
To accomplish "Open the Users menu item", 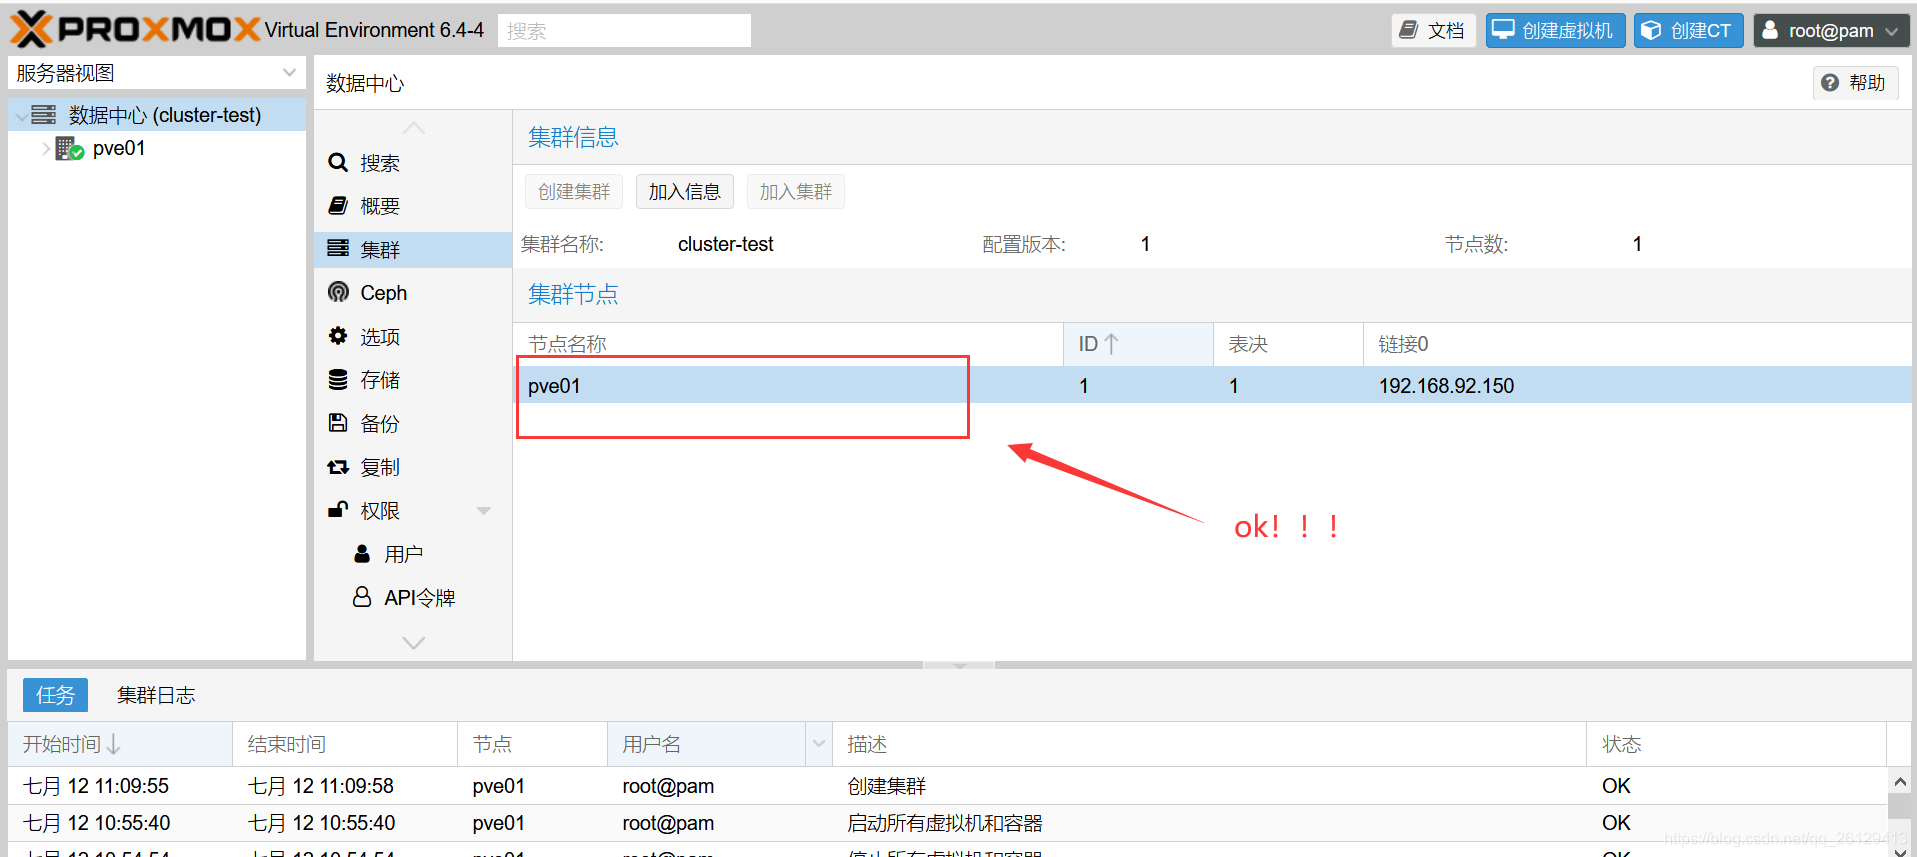I will pyautogui.click(x=413, y=554).
